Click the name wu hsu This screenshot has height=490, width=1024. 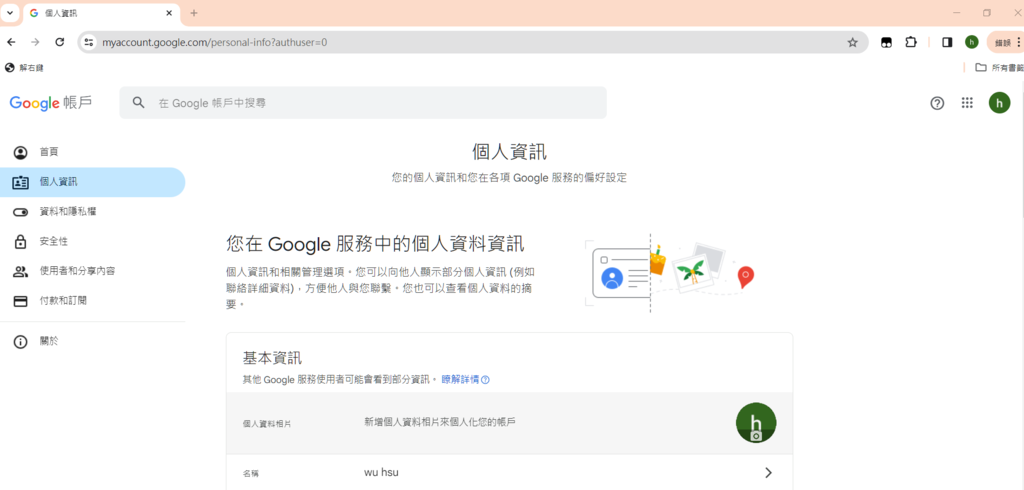tap(381, 472)
